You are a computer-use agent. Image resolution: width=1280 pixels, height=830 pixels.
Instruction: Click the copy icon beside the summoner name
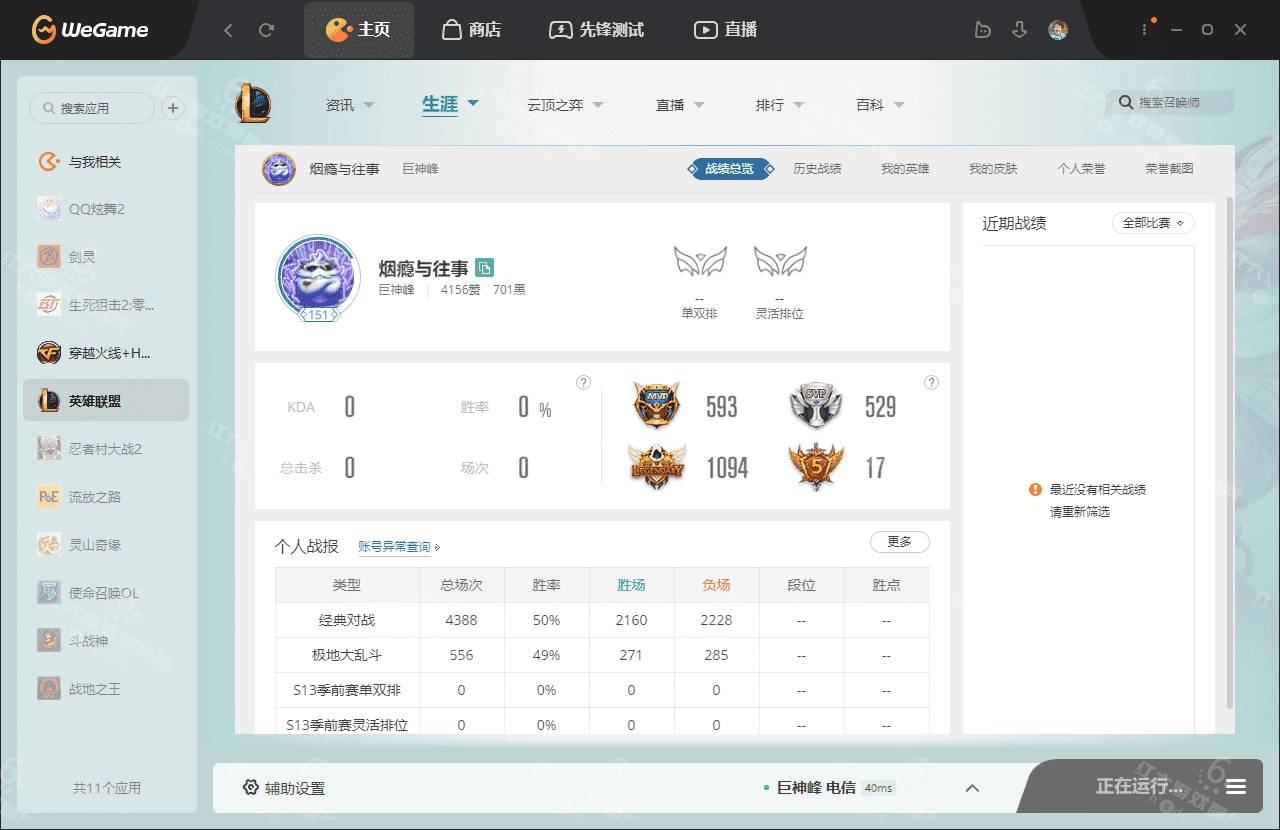[485, 268]
